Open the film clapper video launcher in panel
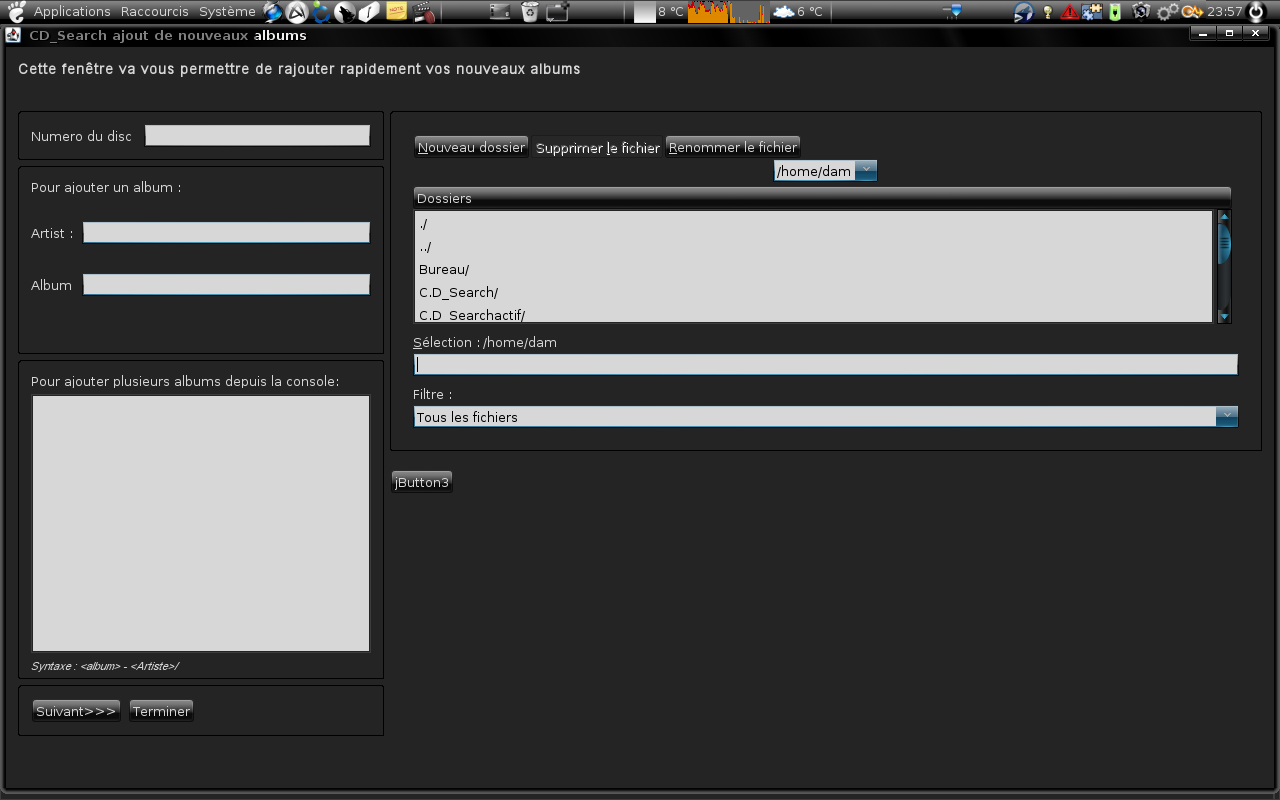1280x800 pixels. pos(422,12)
